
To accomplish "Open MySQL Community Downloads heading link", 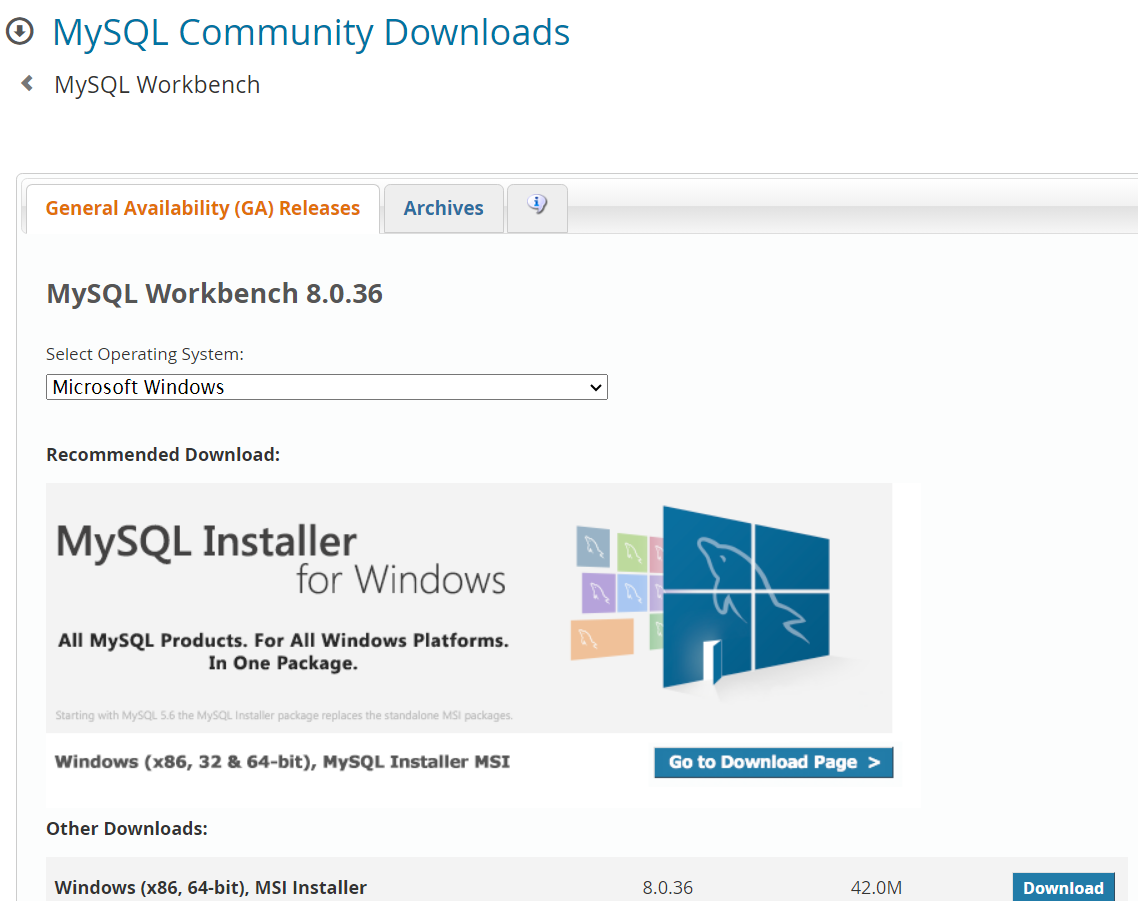I will click(x=311, y=32).
